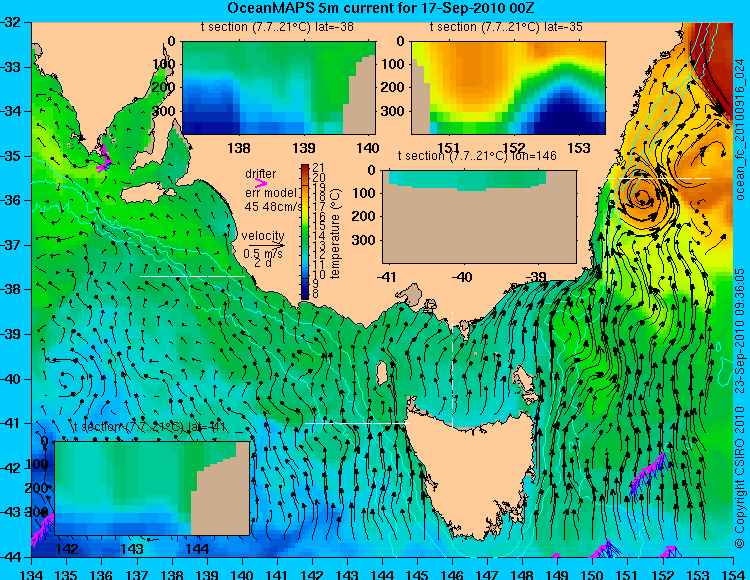
Task: Click the 'drifter' legend label
Action: coord(261,174)
